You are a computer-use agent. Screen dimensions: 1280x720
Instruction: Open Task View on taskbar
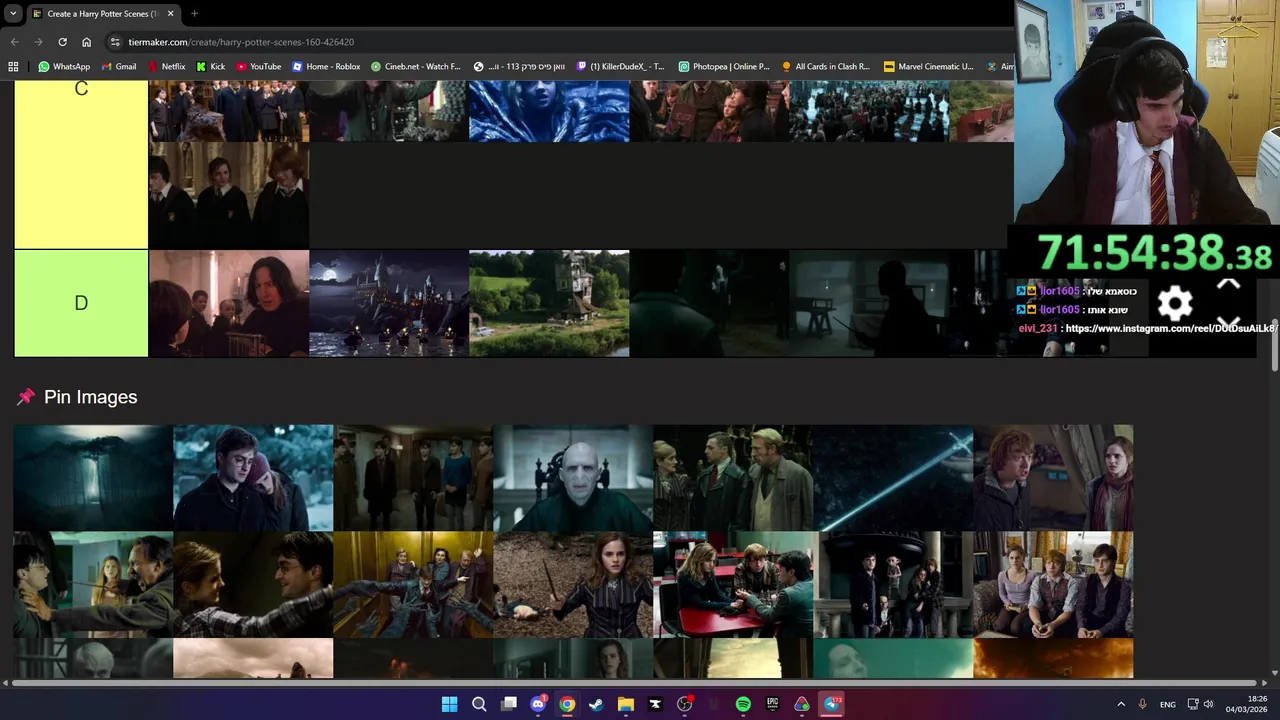coord(508,704)
